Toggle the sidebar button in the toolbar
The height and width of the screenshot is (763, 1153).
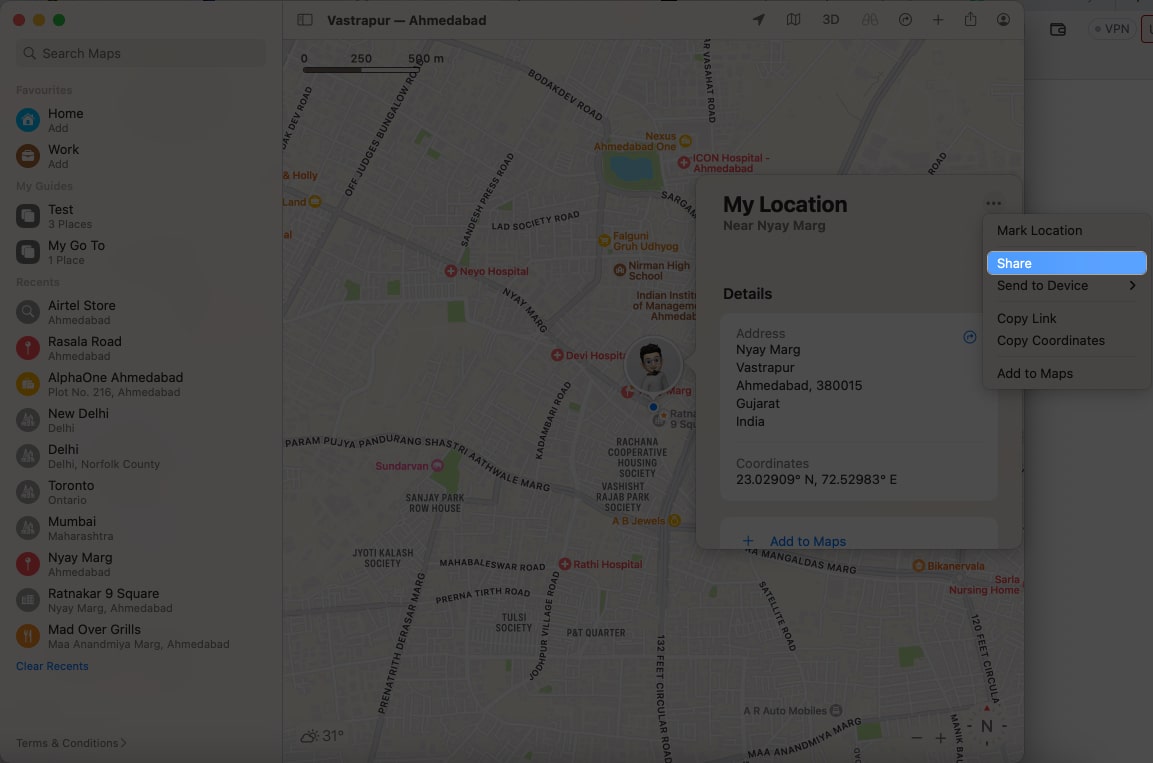coord(304,20)
